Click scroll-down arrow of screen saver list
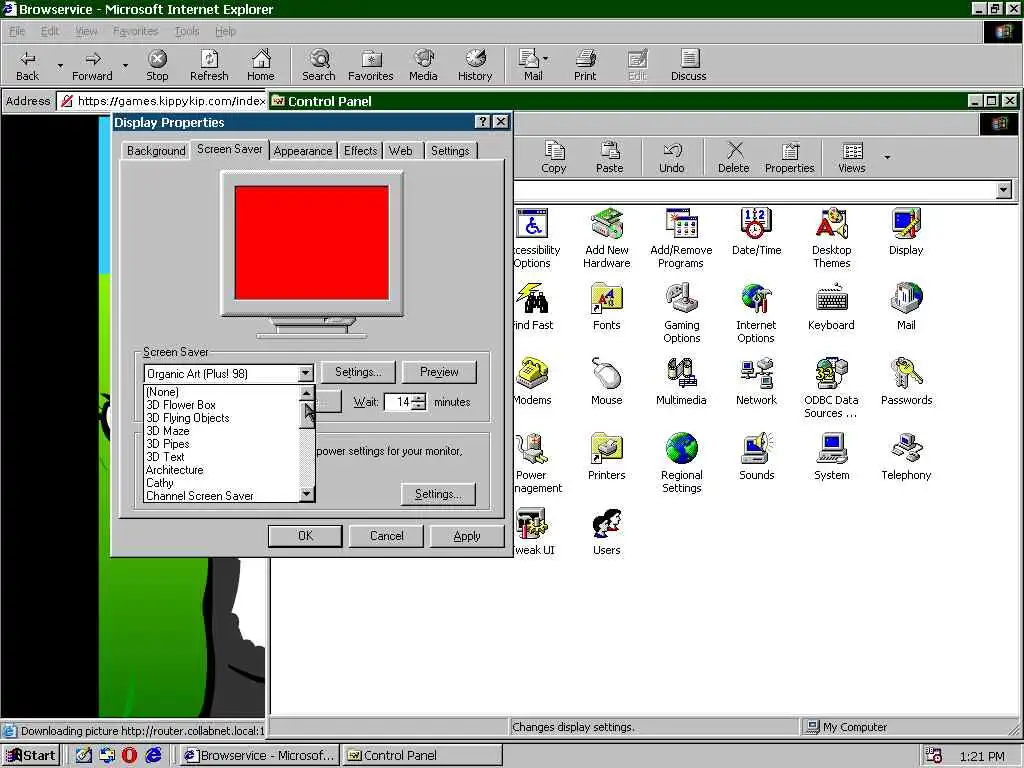The image size is (1024, 768). point(306,494)
